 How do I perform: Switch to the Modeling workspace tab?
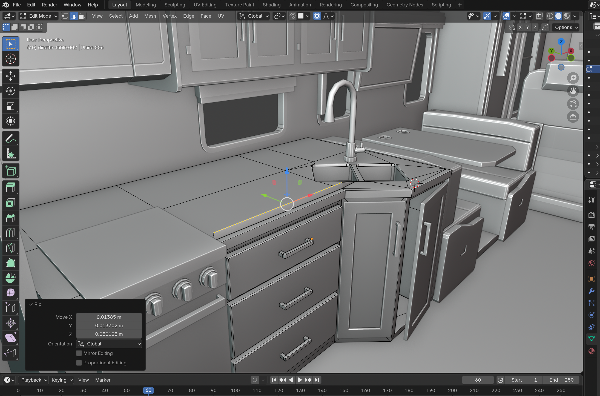point(146,5)
